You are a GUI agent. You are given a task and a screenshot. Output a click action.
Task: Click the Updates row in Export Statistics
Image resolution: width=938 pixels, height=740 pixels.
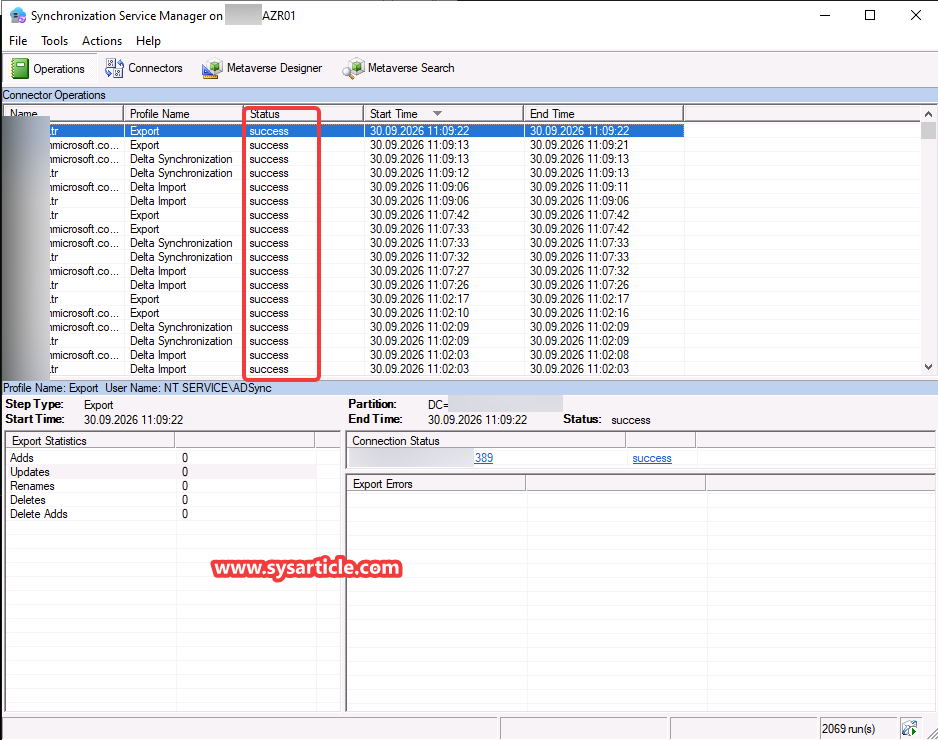click(x=162, y=472)
